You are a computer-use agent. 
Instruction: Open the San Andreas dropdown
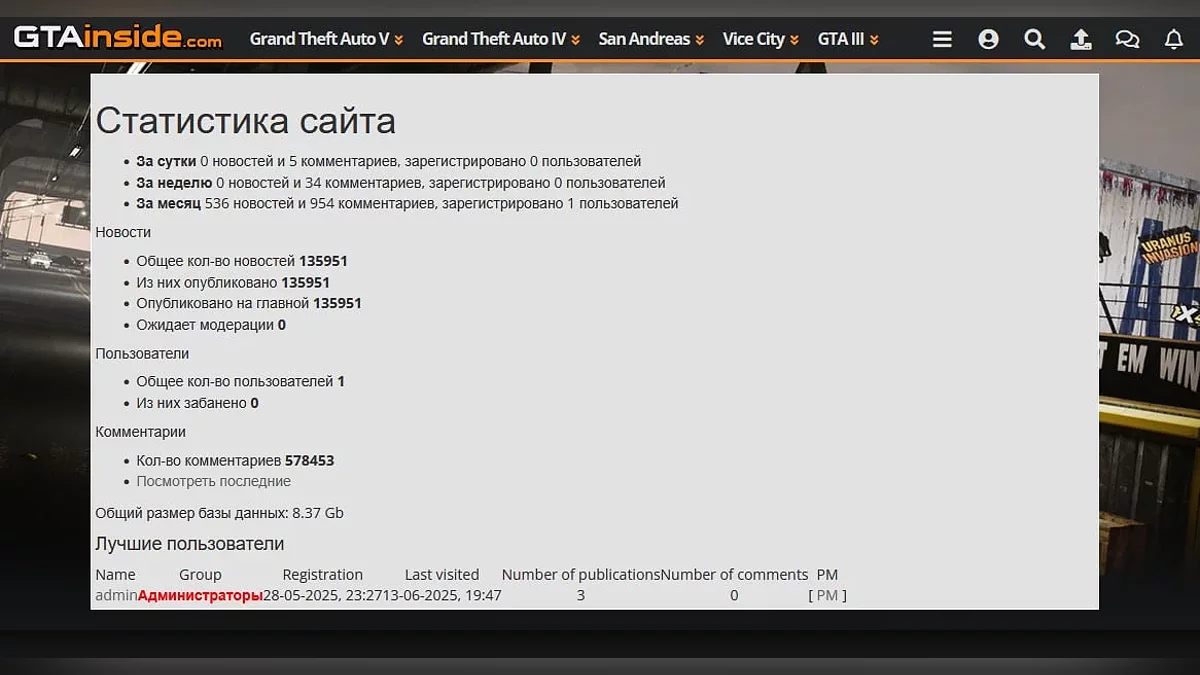[x=650, y=39]
